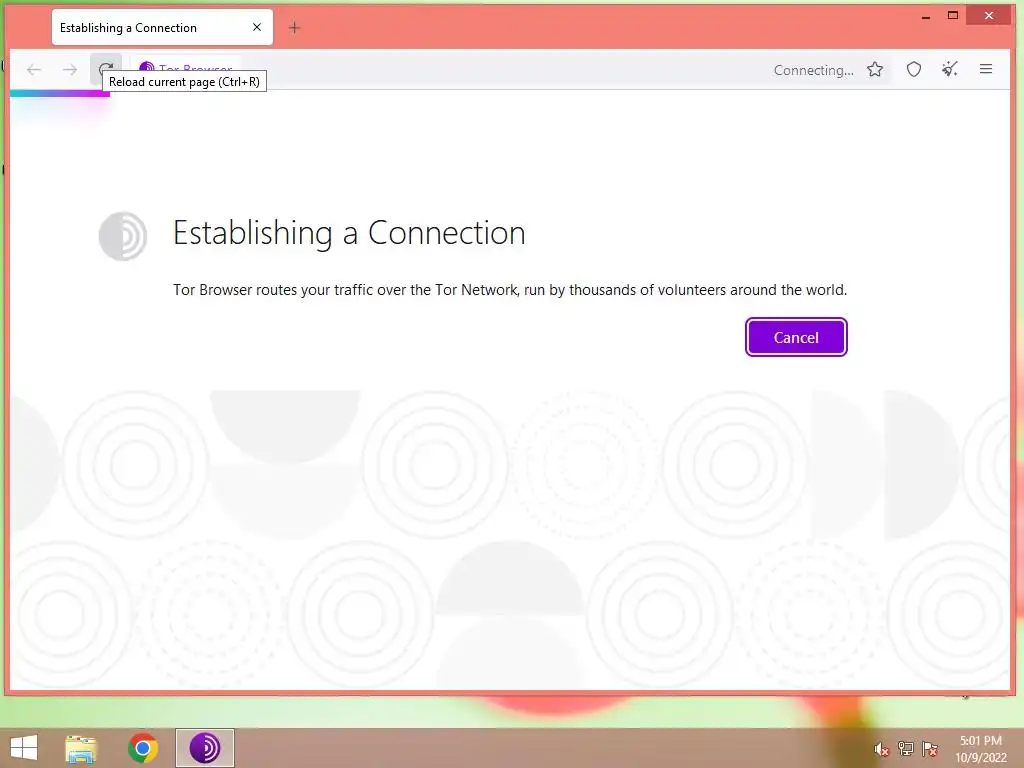Maximize the Tor Browser window
This screenshot has width=1024, height=768.
[x=953, y=16]
